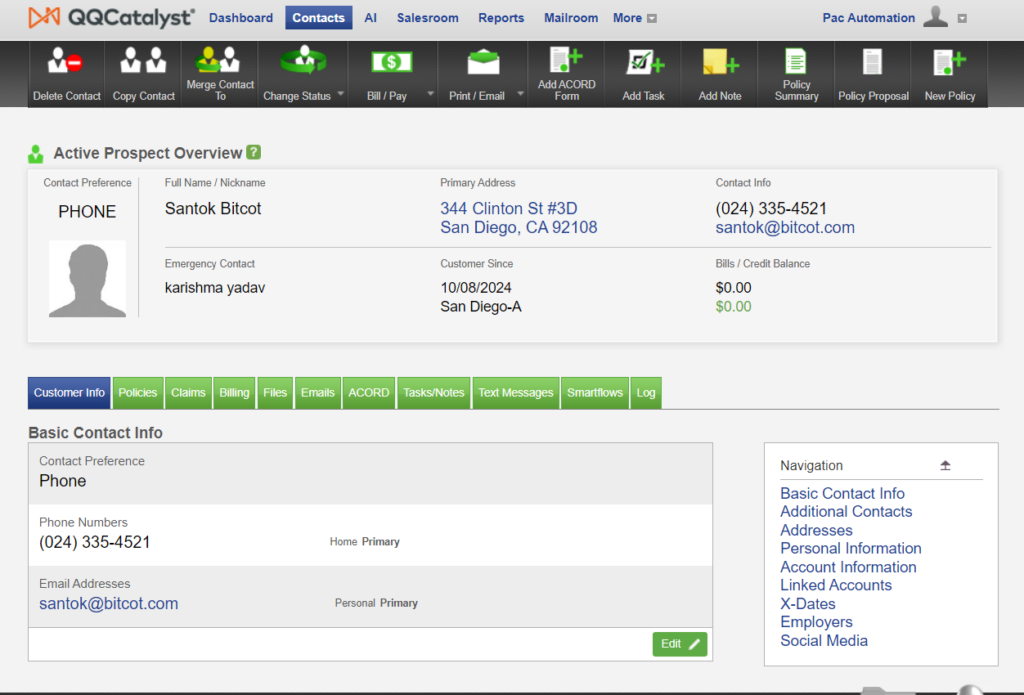Open the Policy Proposal icon

pos(873,63)
